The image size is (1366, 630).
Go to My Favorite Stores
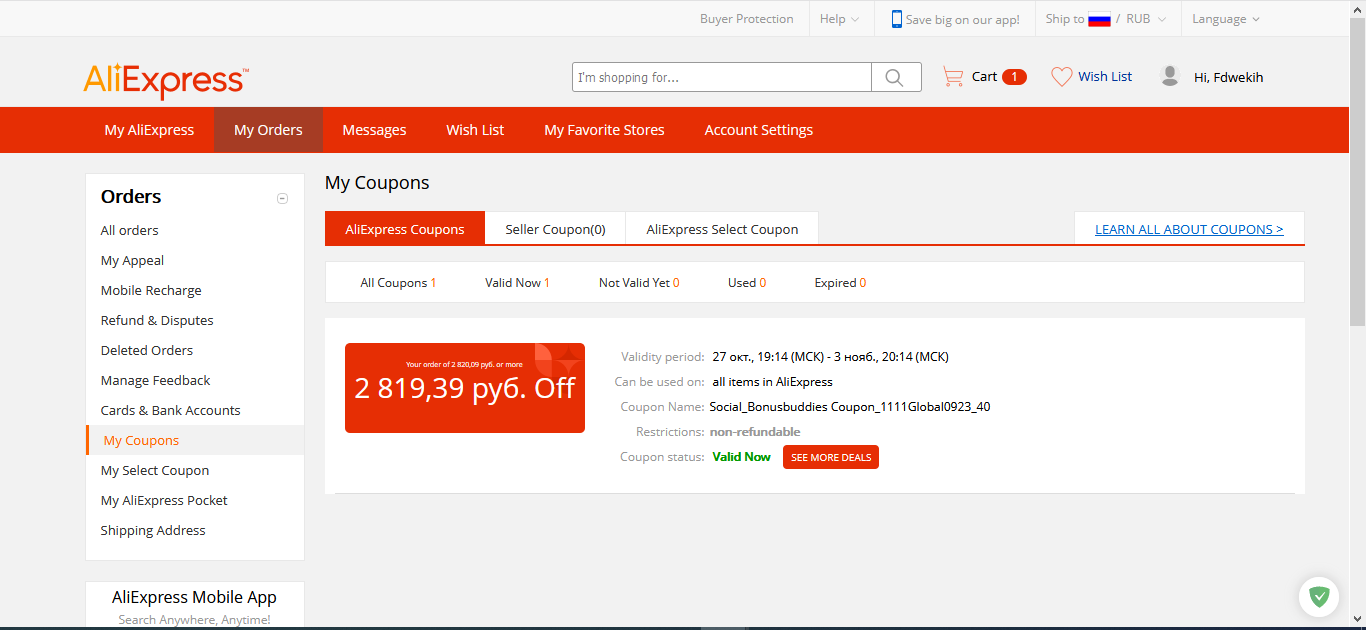(x=604, y=130)
